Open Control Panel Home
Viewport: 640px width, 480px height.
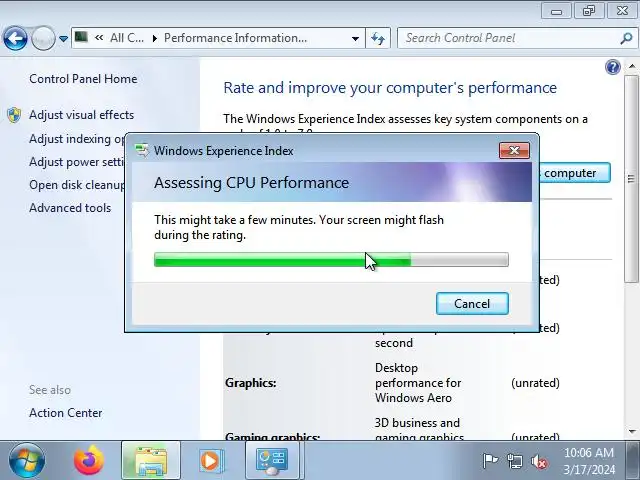pos(83,79)
